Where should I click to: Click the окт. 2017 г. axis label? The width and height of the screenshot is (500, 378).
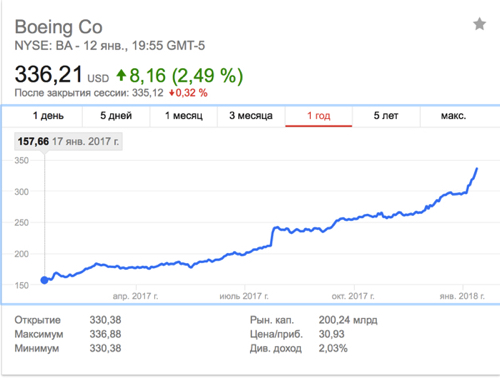point(353,296)
